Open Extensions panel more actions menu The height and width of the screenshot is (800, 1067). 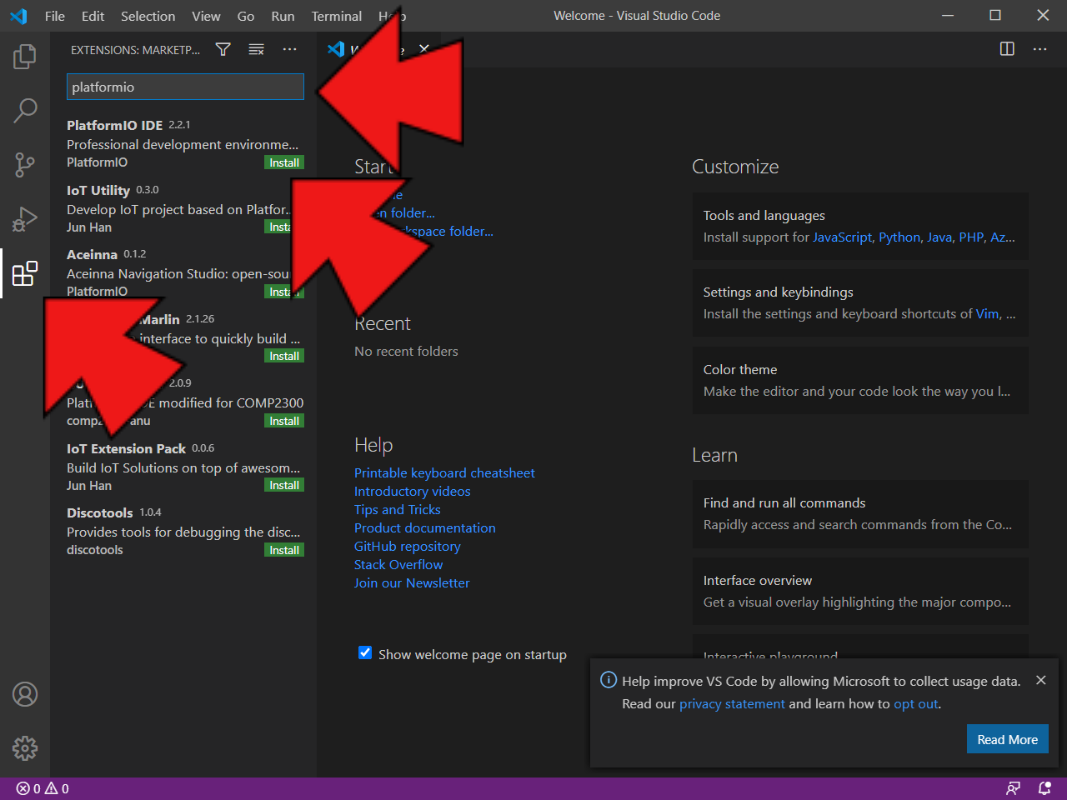click(290, 49)
